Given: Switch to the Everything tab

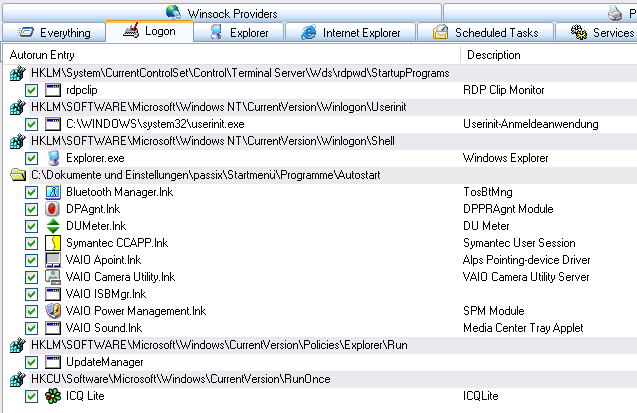Looking at the screenshot, I should (x=54, y=32).
